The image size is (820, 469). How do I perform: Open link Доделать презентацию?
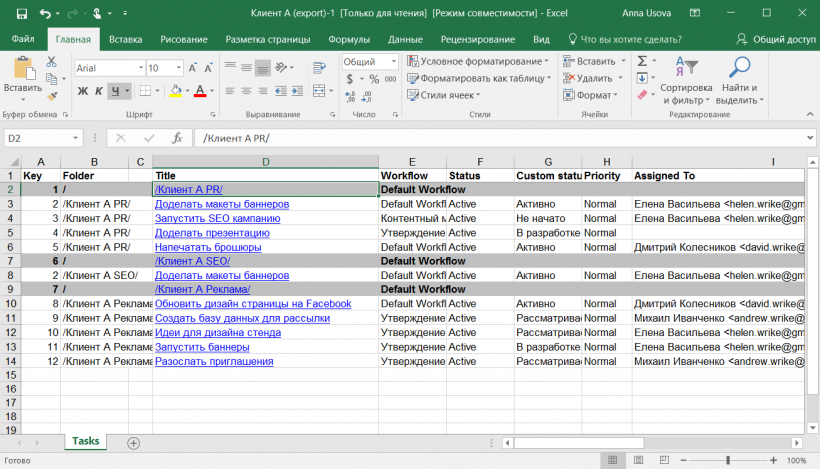212,233
